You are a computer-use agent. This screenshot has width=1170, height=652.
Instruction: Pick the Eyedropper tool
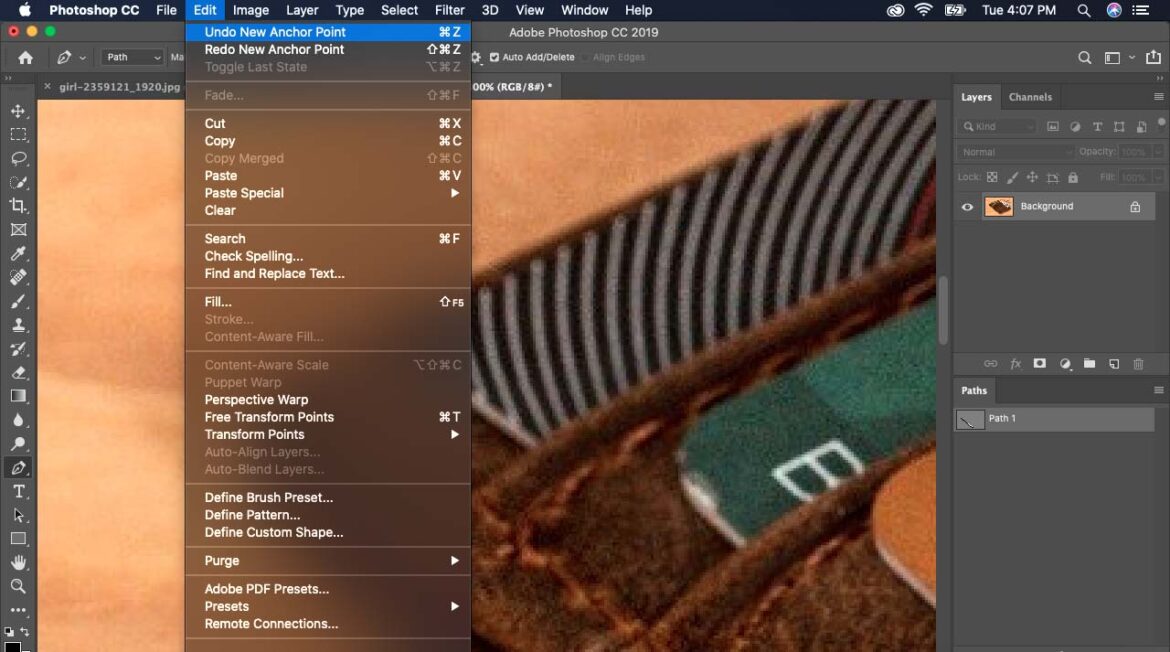pos(18,254)
